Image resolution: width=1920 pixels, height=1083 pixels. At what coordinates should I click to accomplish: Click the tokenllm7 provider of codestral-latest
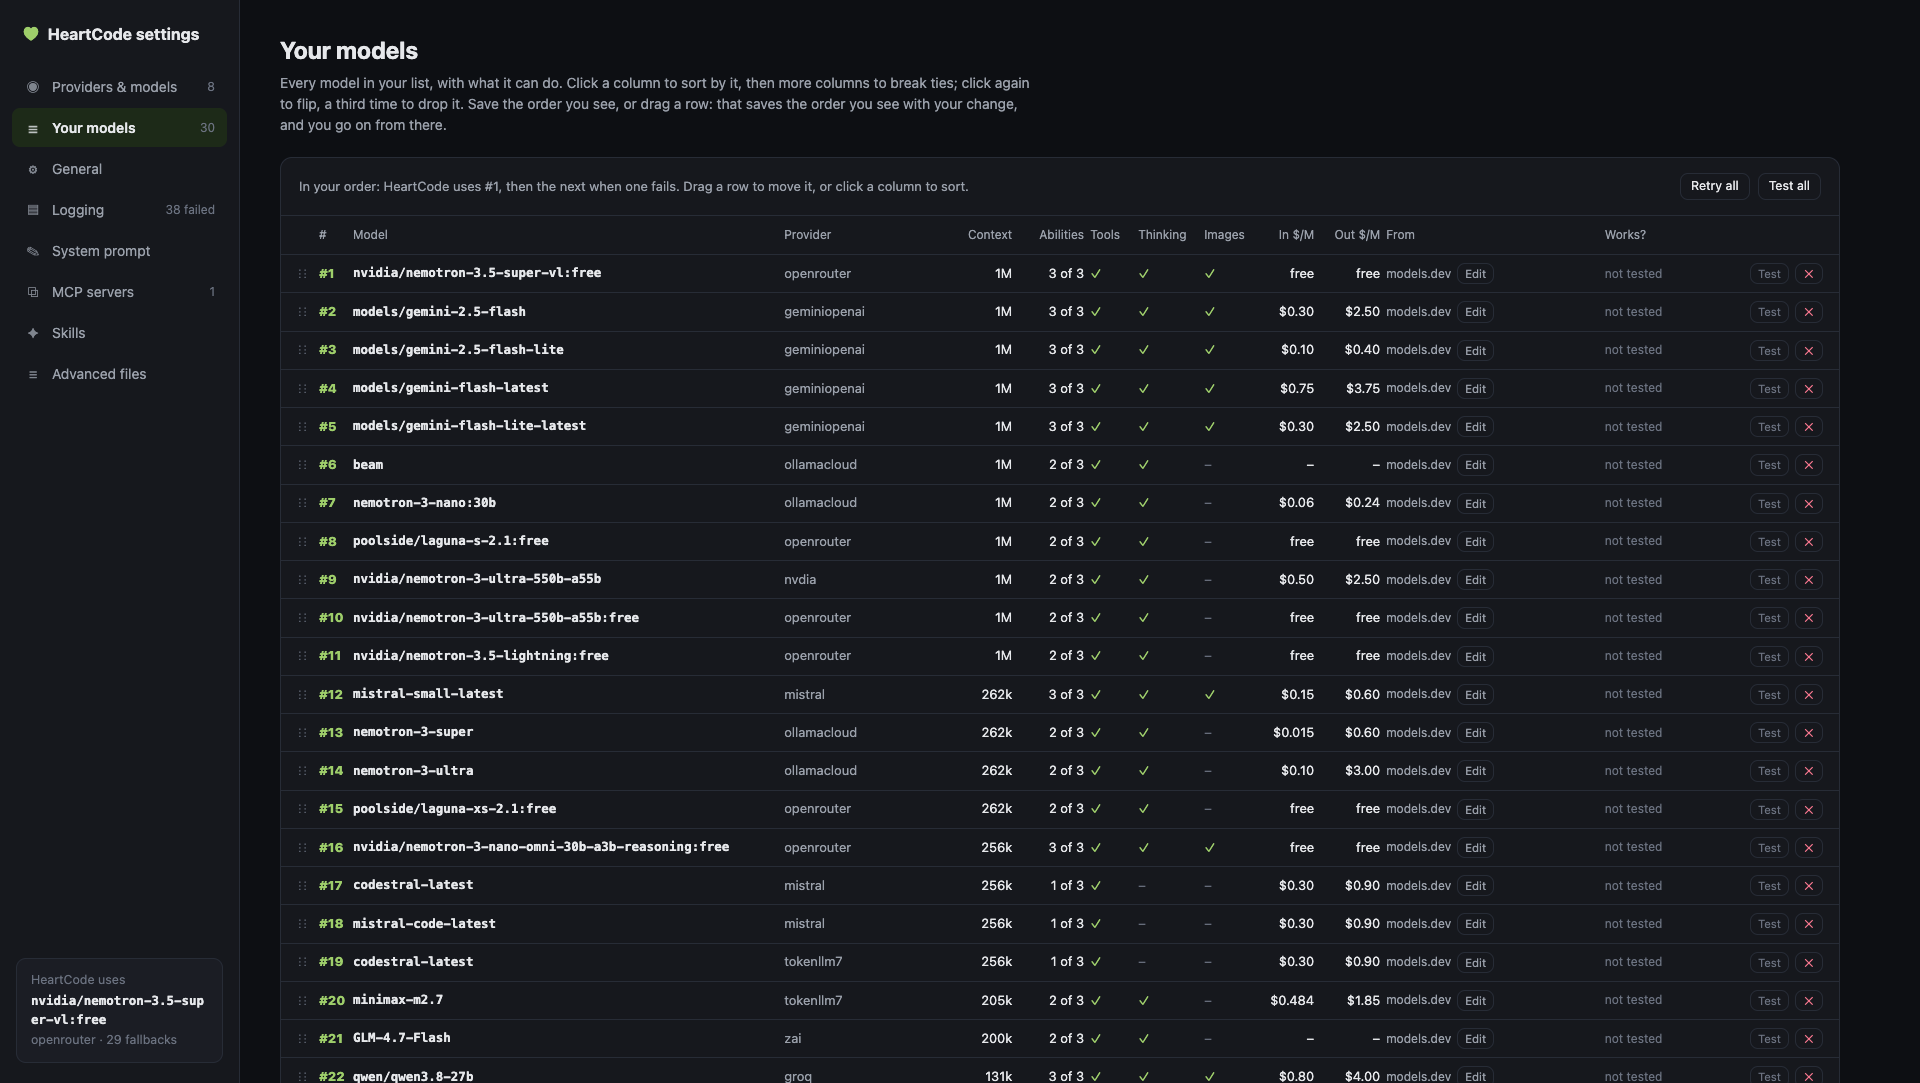(813, 962)
